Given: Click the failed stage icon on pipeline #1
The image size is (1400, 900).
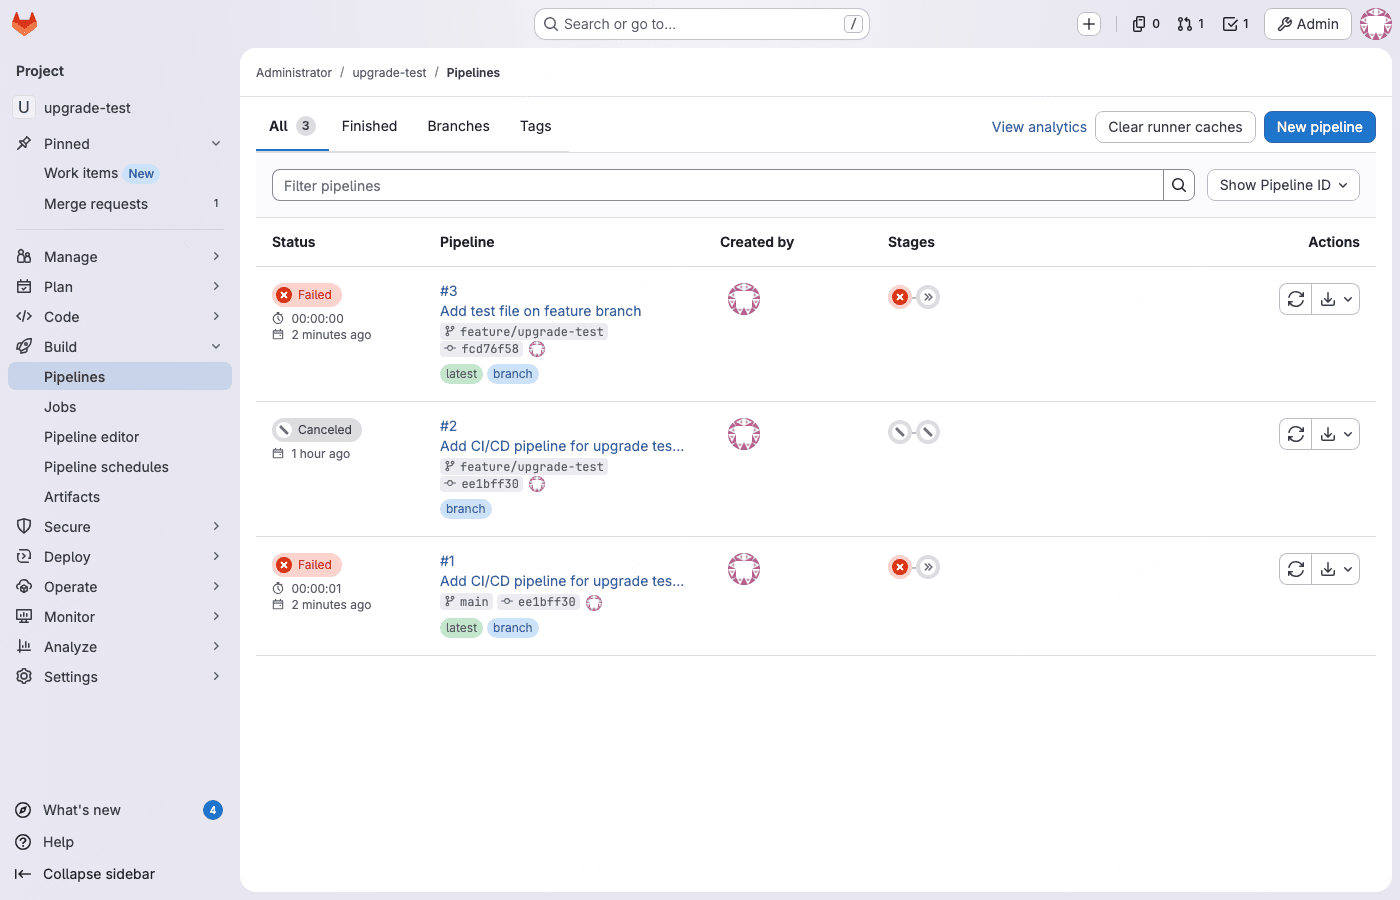Looking at the screenshot, I should click(x=899, y=567).
